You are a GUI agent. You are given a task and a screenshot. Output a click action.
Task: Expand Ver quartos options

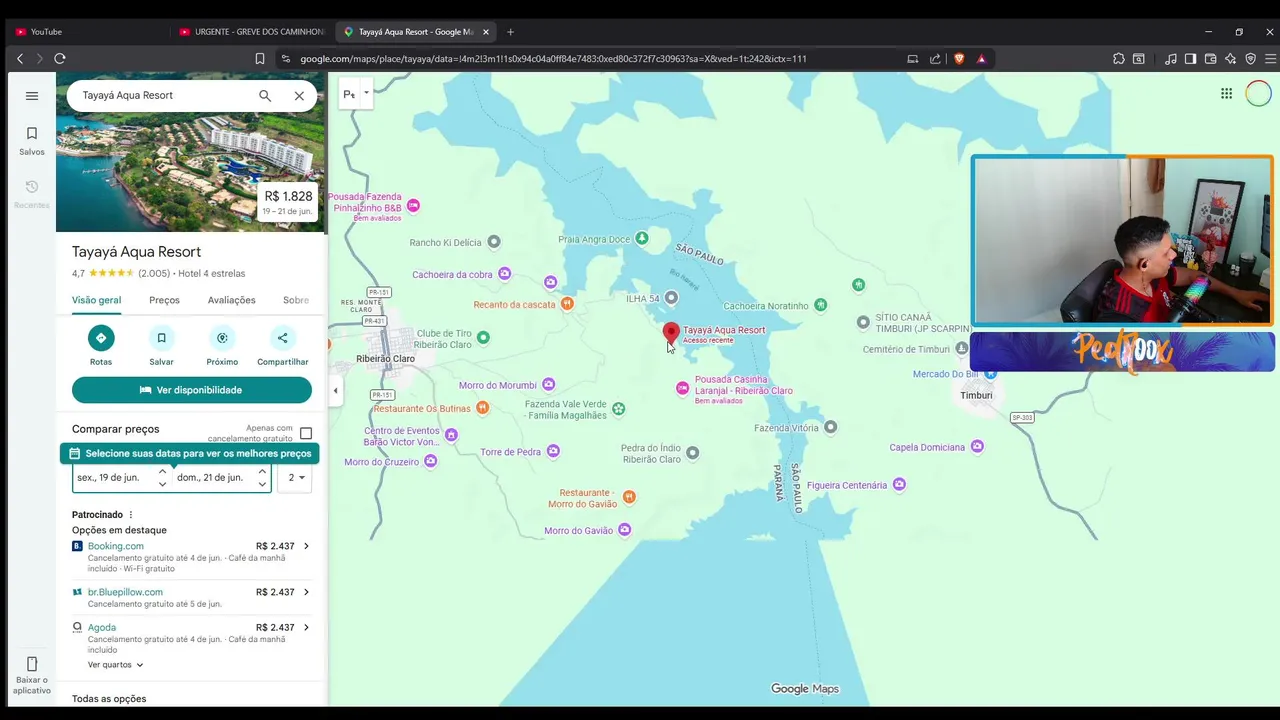point(115,665)
